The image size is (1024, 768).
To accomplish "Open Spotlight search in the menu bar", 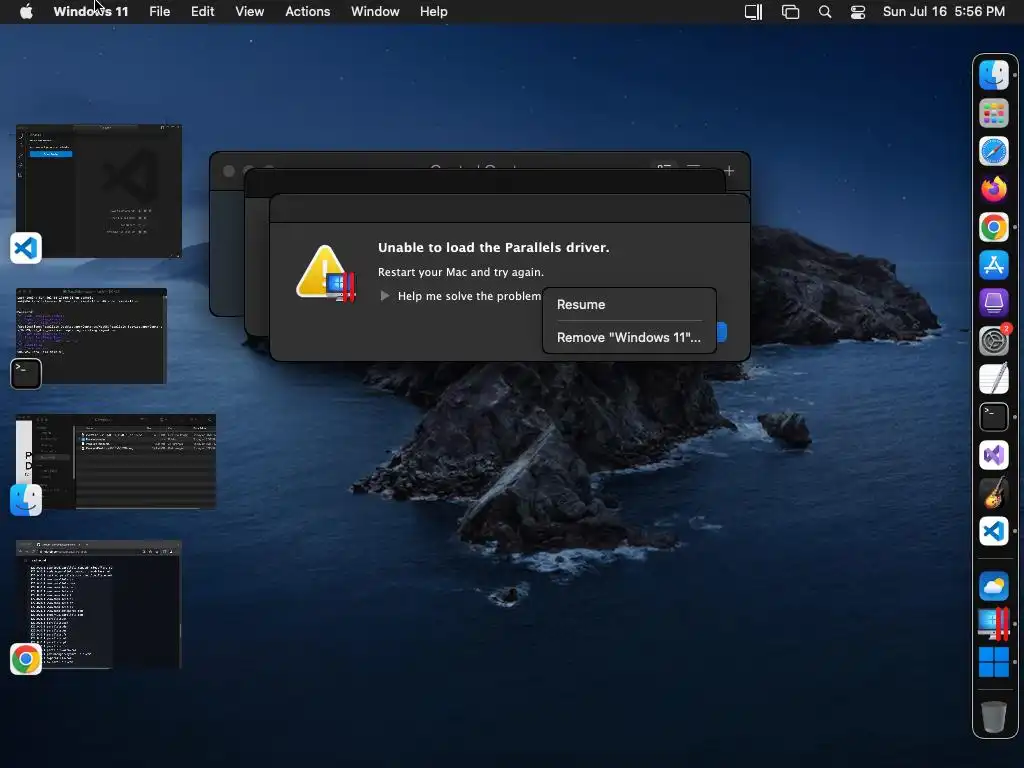I will [825, 12].
